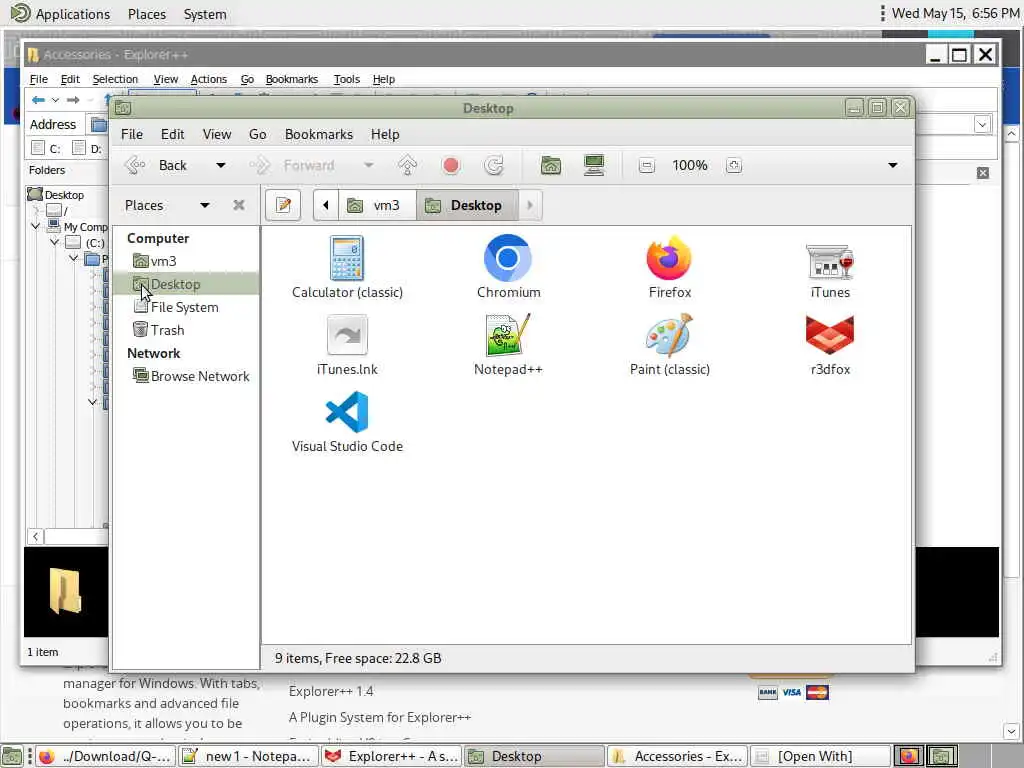Open the Edit menu in Desktop window
Screen dimensions: 1024x768
(172, 134)
